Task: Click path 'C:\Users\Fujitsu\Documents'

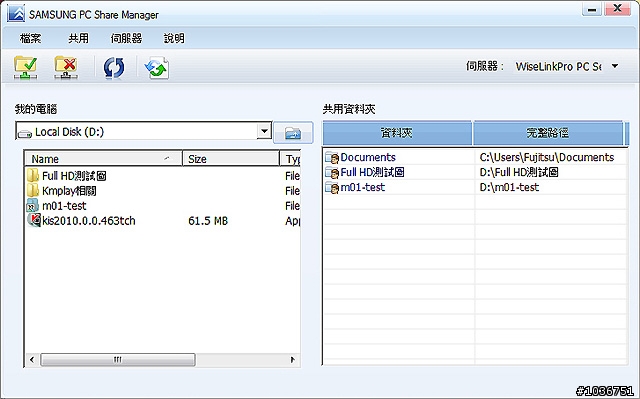Action: 547,157
